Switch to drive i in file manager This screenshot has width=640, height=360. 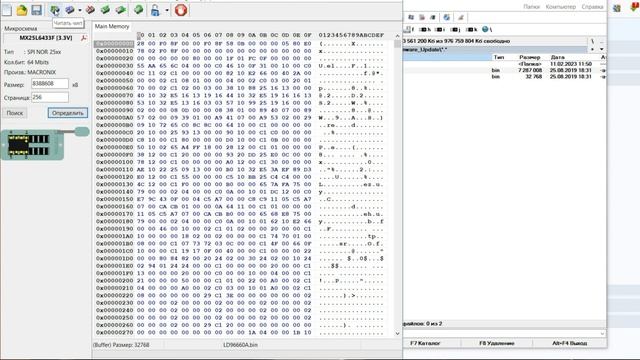440,29
